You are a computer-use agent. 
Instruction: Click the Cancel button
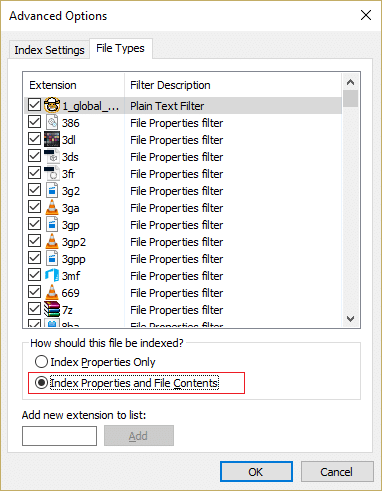tap(337, 472)
